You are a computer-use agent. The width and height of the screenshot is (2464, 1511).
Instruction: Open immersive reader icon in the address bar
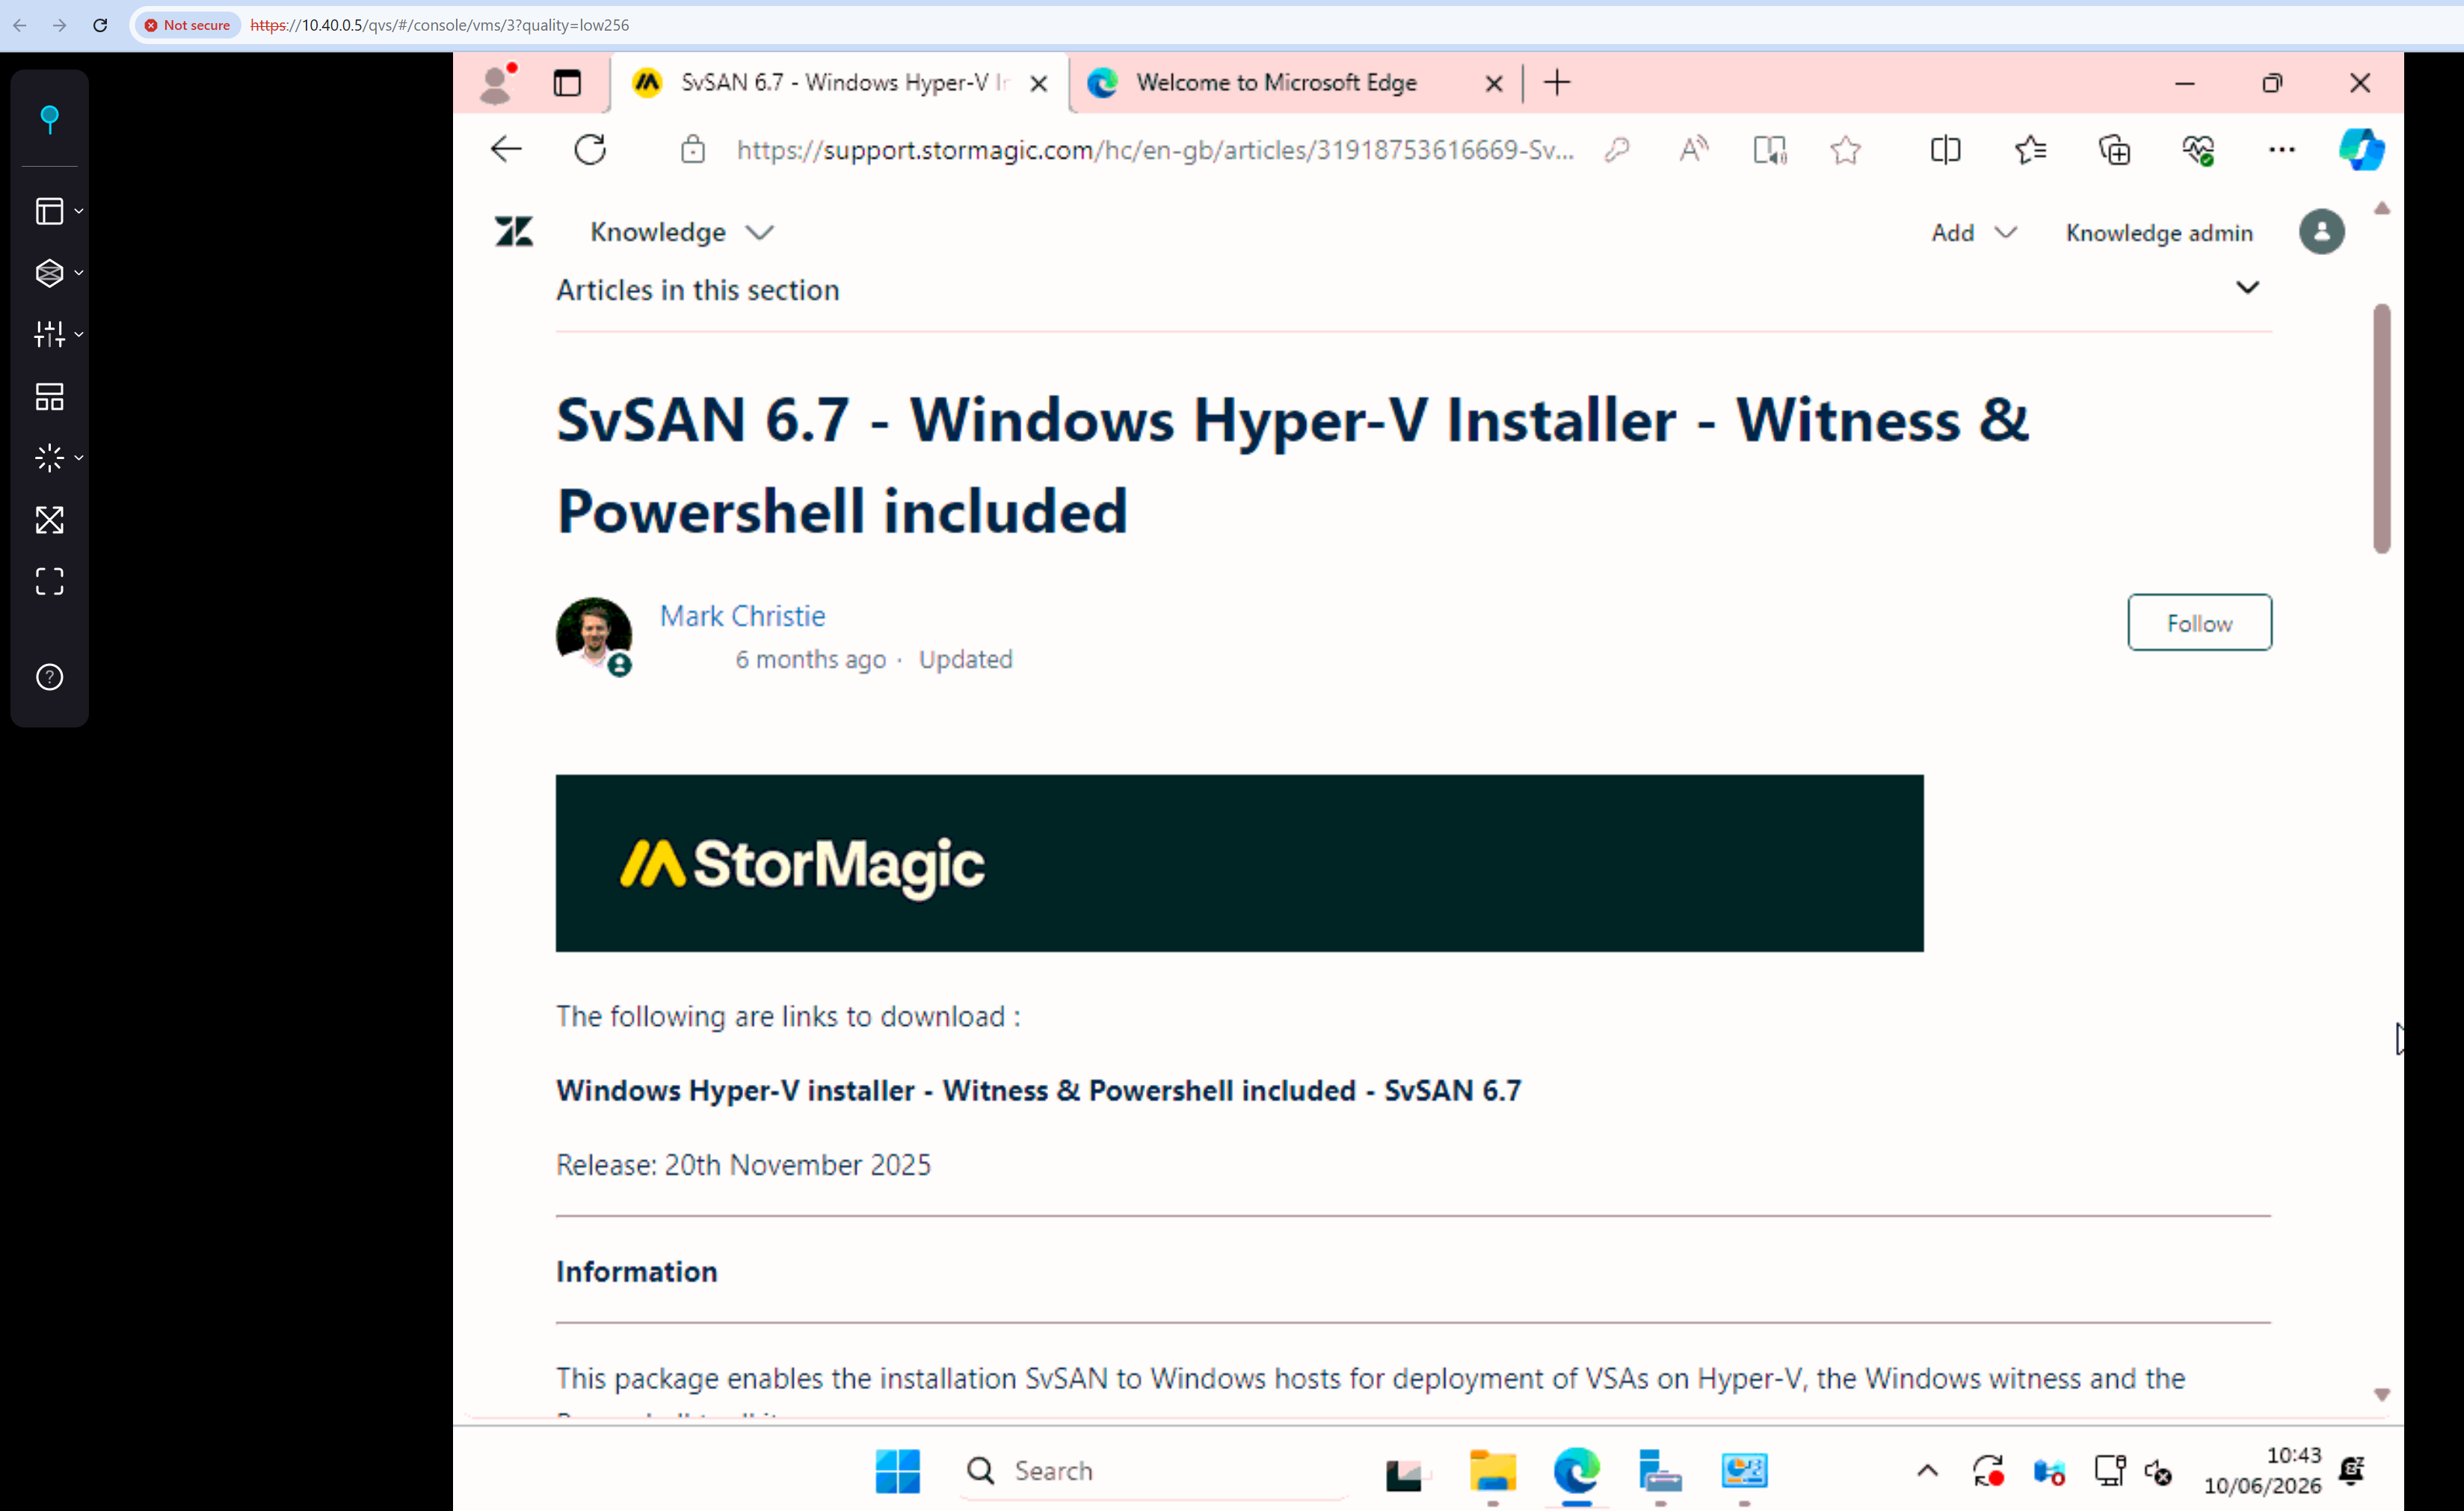point(1770,150)
